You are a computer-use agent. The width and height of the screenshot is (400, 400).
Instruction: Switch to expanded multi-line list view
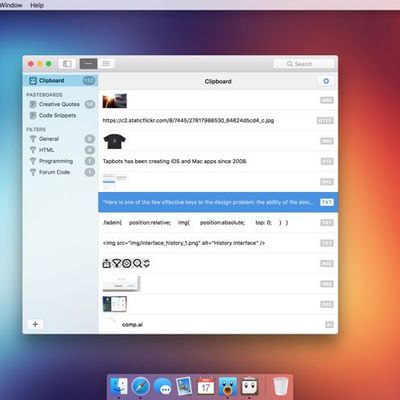(x=106, y=64)
